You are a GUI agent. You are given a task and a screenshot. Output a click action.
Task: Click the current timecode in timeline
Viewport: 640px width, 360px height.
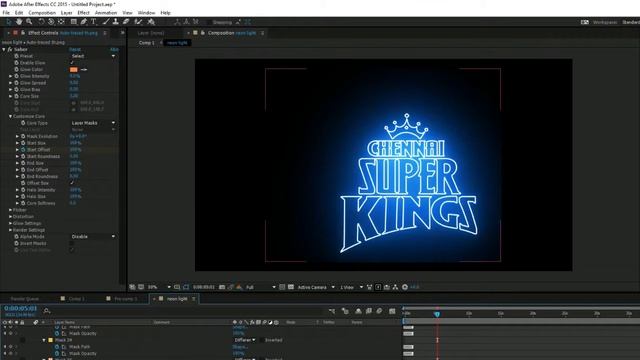click(20, 309)
